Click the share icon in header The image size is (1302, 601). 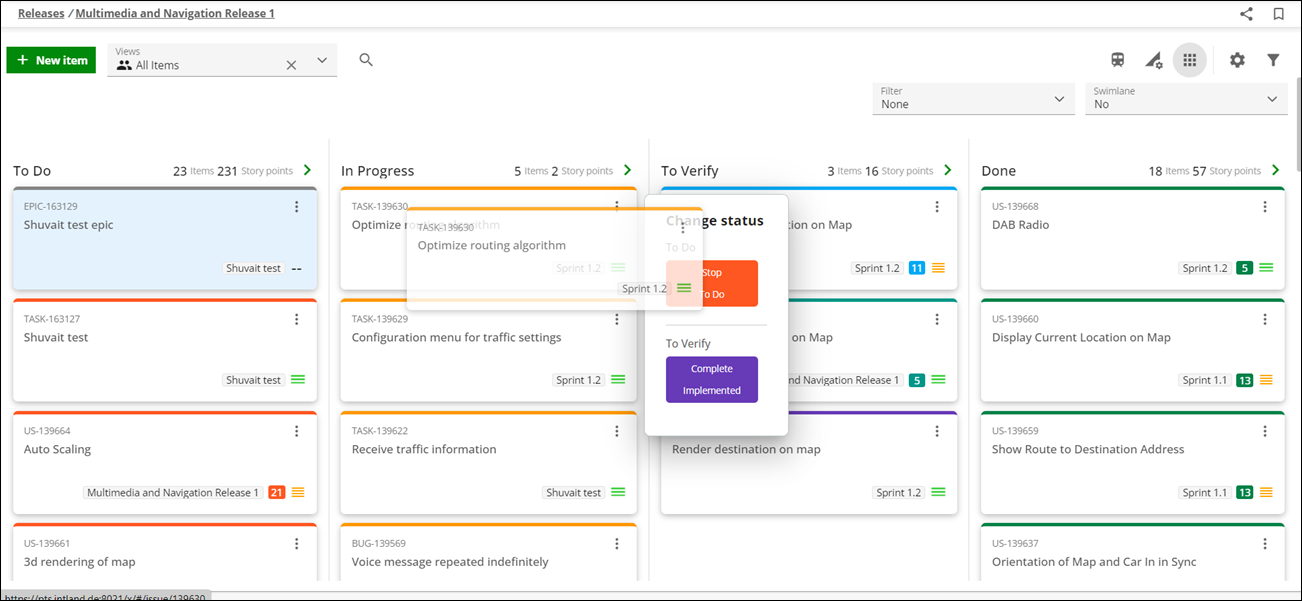1246,14
